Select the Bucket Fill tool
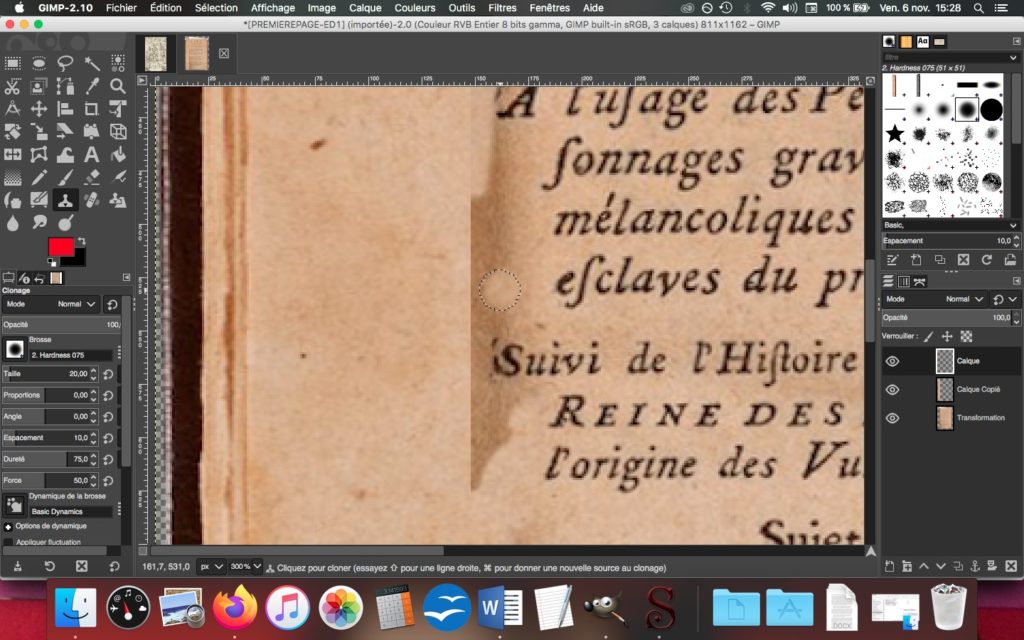Screen dimensions: 1024x640 [x=118, y=155]
